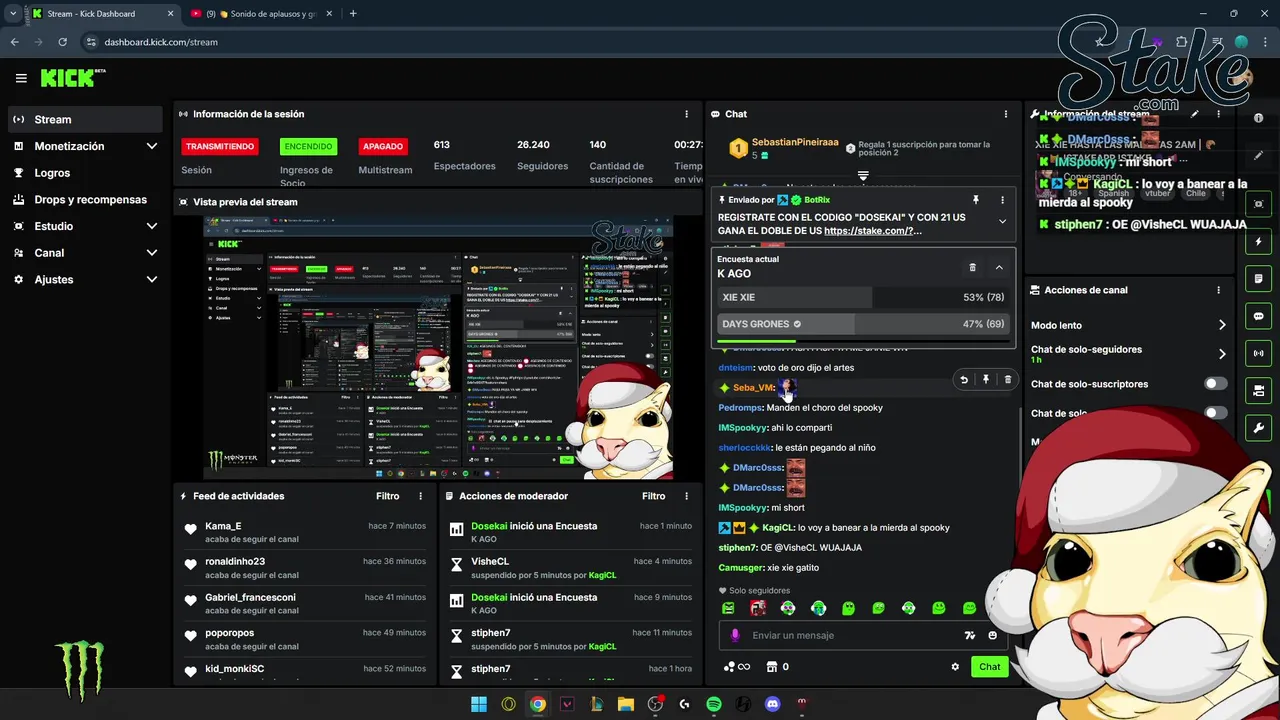1280x720 pixels.
Task: Expand the pinned BotRix message chevron
Action: click(1002, 222)
